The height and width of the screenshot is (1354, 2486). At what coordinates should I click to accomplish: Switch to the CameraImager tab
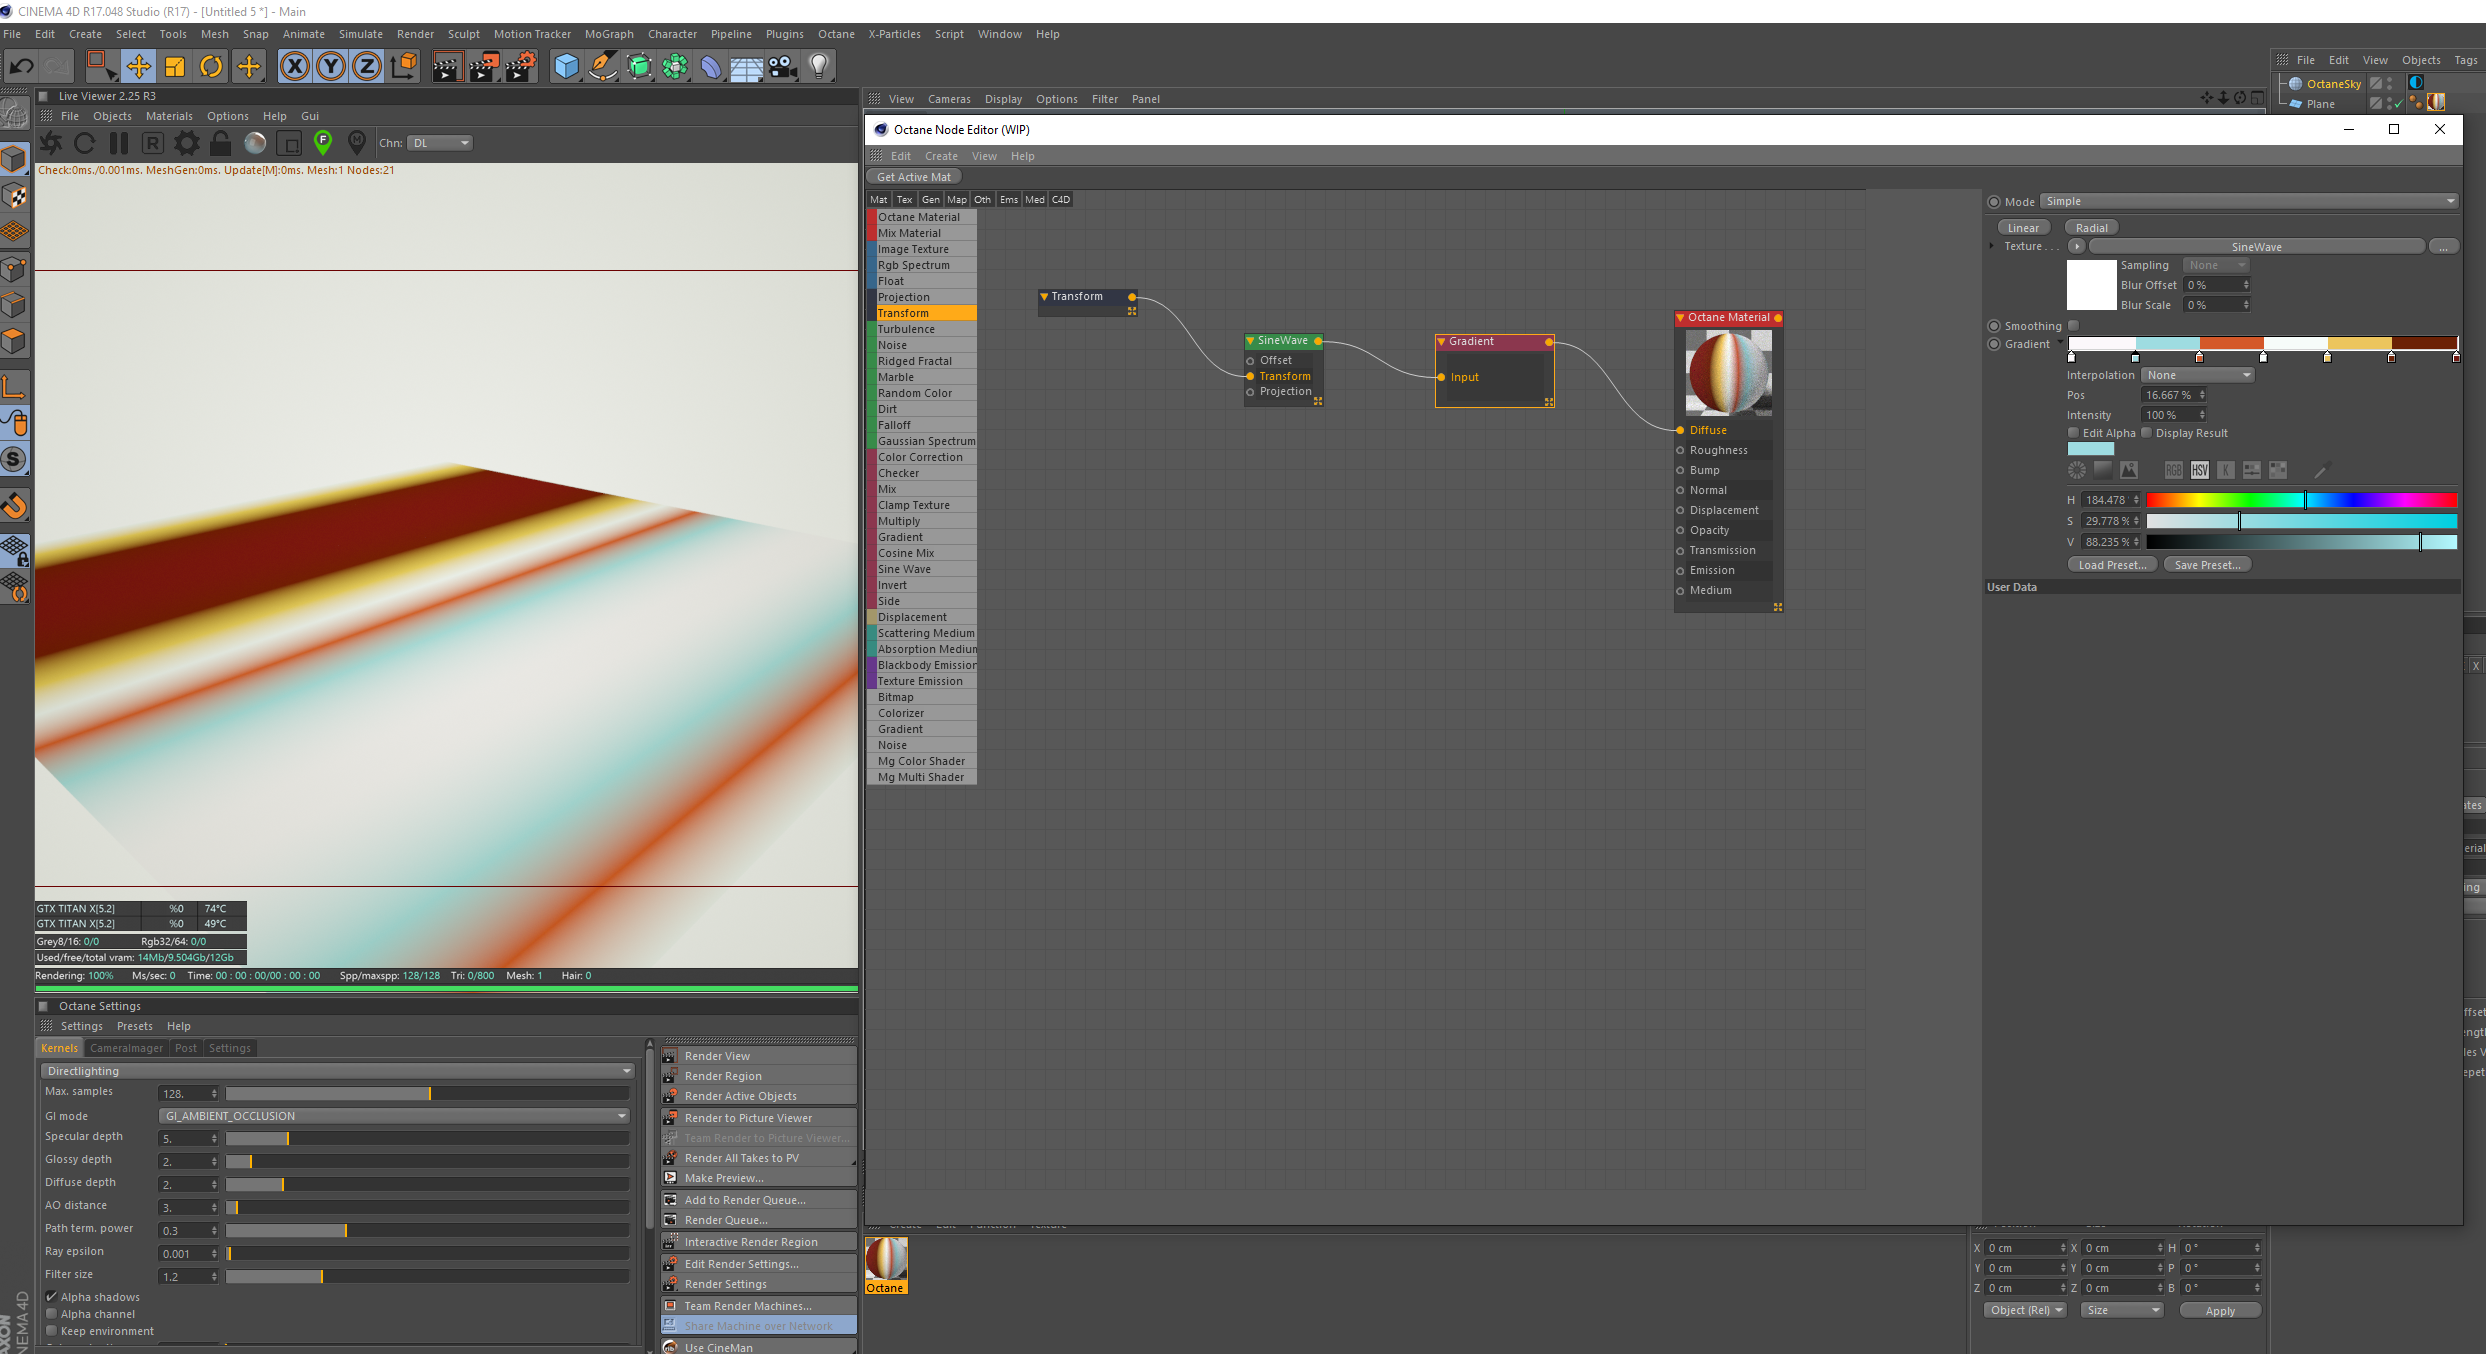(x=126, y=1048)
